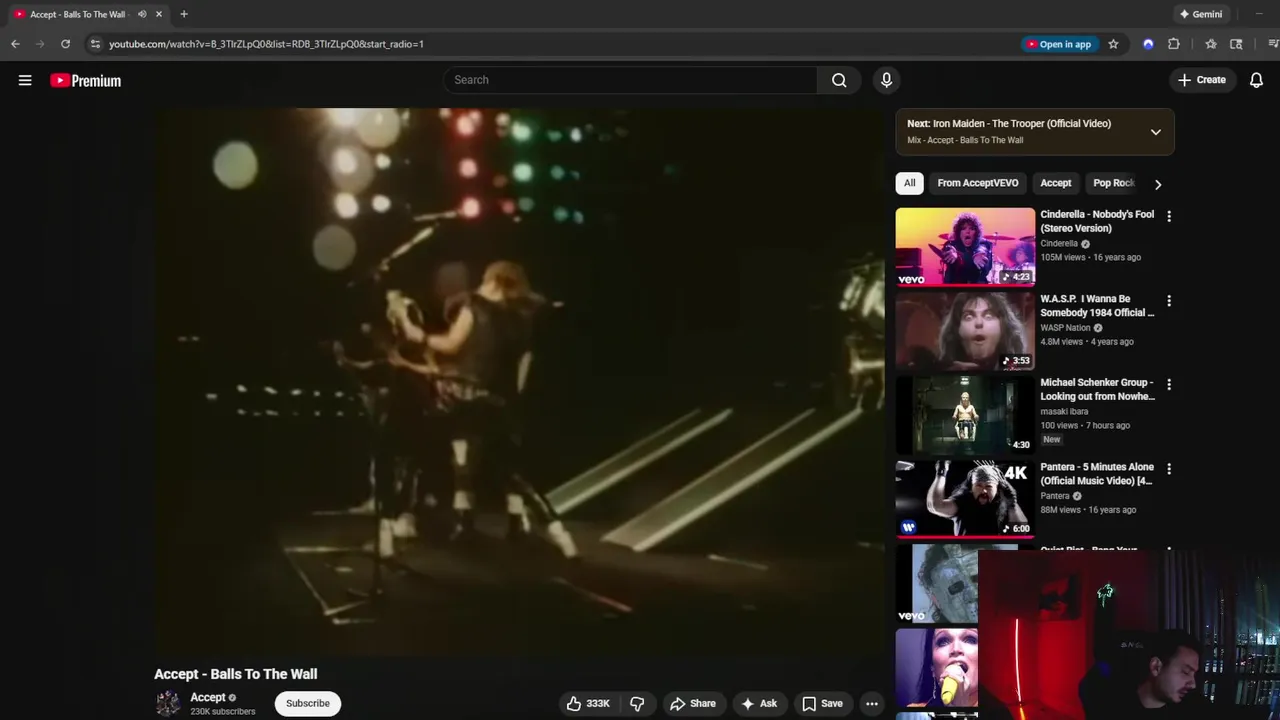Click Open in app button
1280x720 pixels.
point(1059,44)
